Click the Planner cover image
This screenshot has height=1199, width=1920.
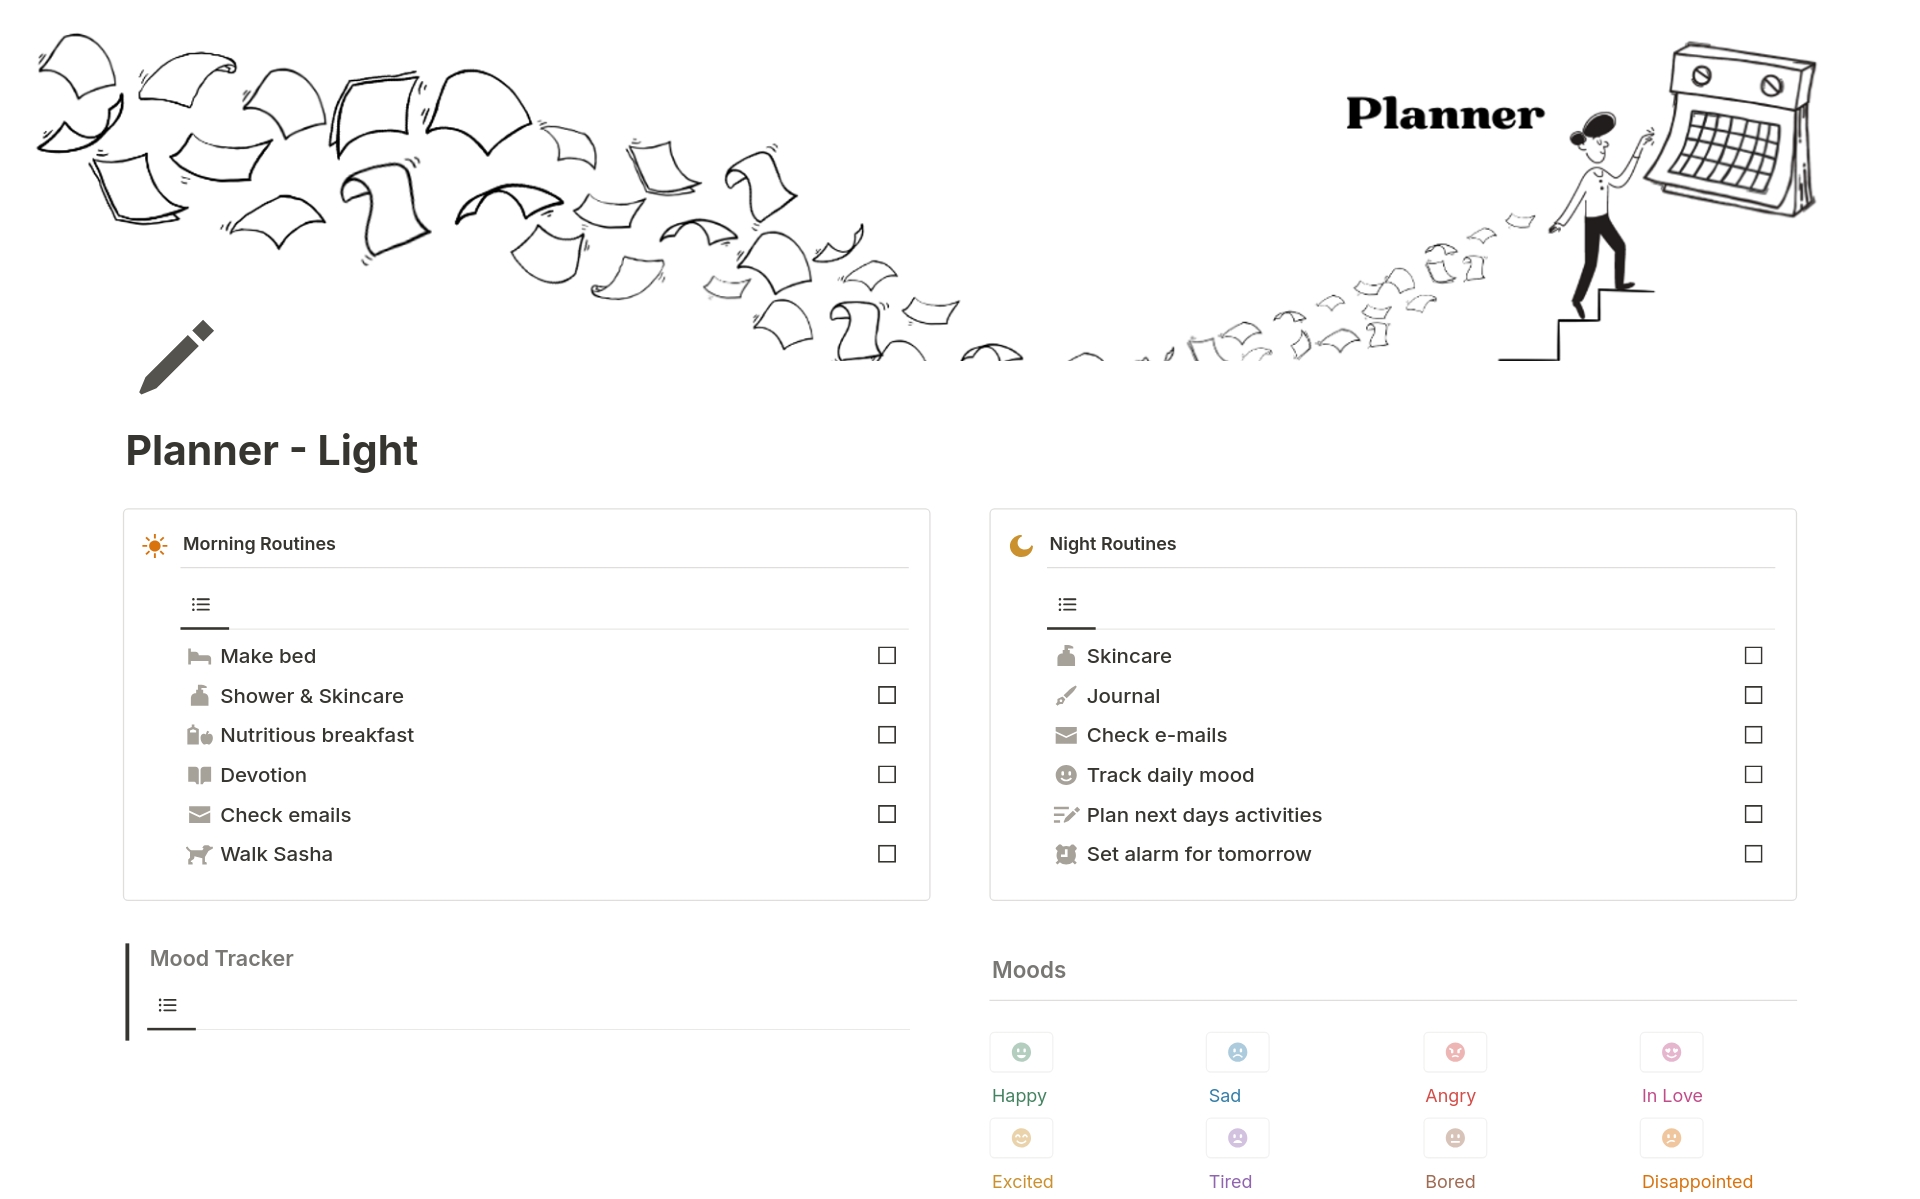click(960, 180)
